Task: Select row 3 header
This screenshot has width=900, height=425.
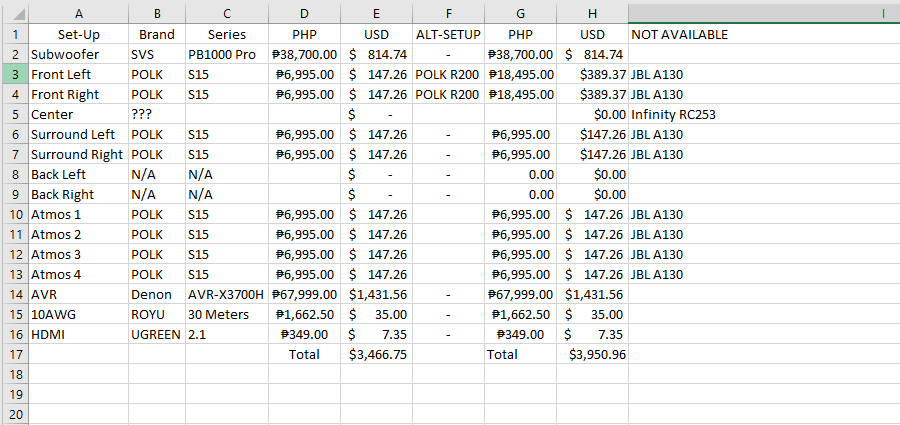Action: (14, 75)
